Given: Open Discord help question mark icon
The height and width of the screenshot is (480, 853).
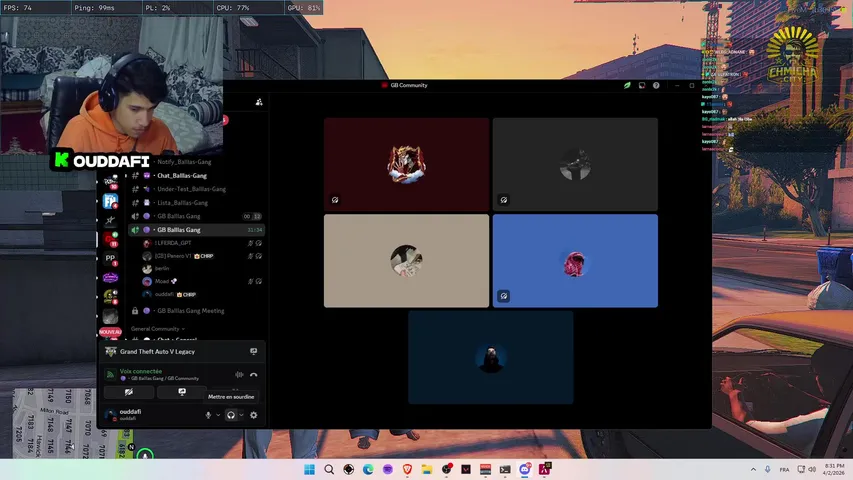Looking at the screenshot, I should click(x=656, y=85).
